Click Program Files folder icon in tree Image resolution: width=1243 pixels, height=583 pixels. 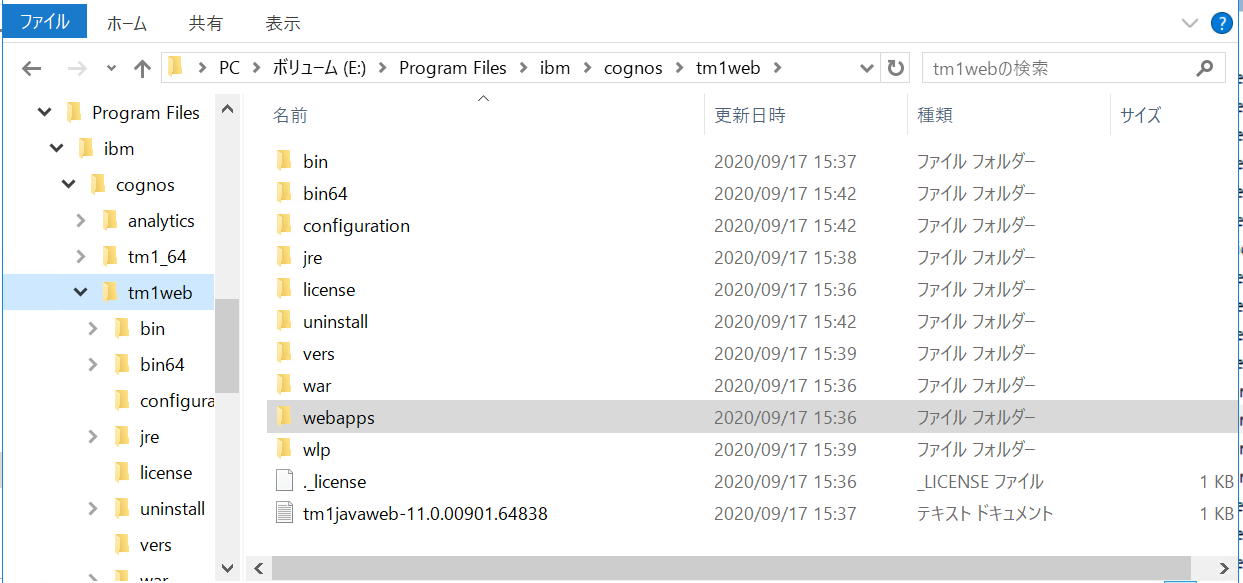click(x=74, y=113)
